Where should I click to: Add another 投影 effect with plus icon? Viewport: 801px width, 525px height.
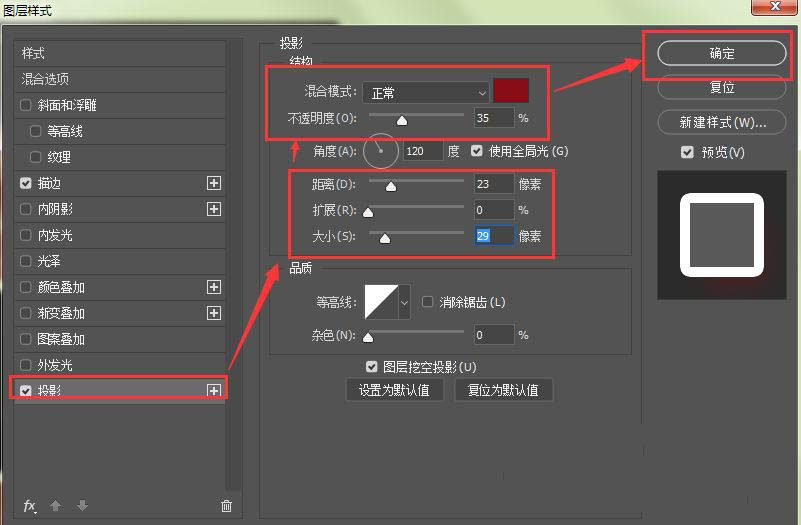coord(214,391)
